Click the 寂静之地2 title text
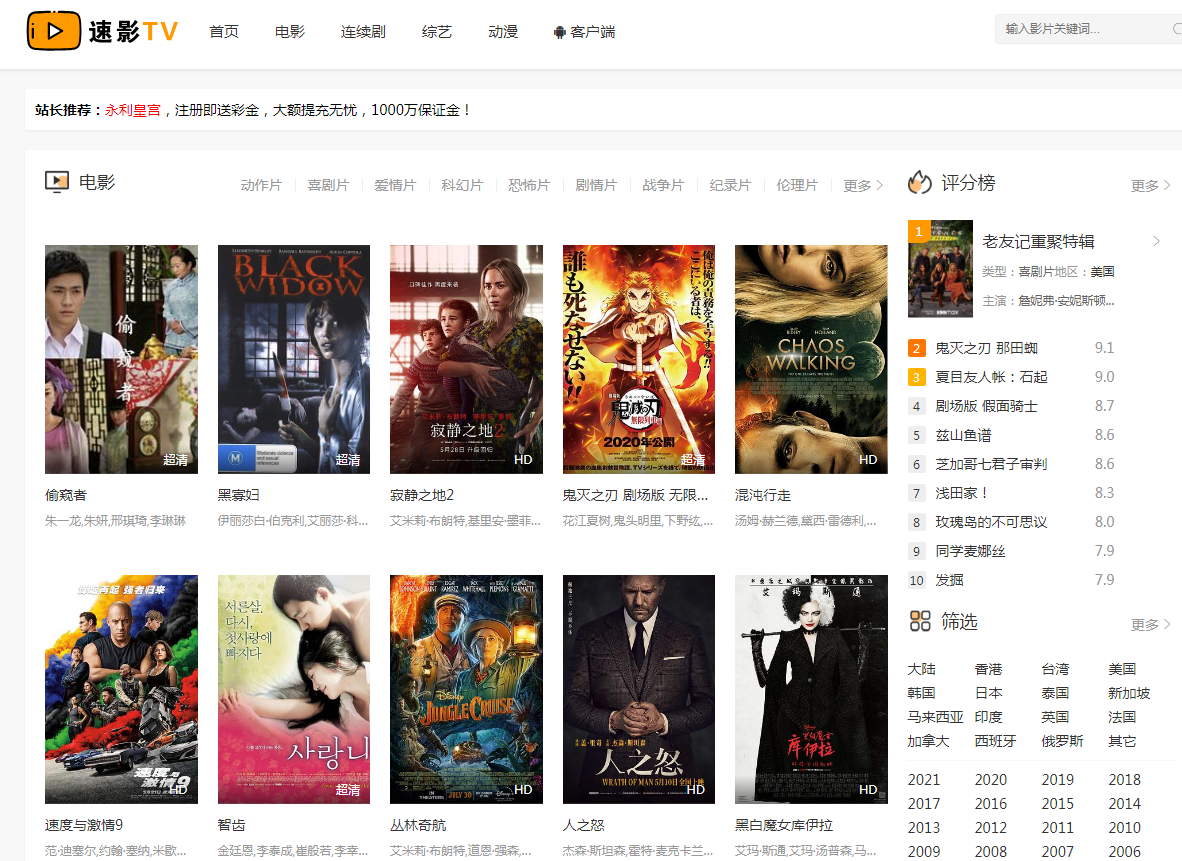 (422, 495)
